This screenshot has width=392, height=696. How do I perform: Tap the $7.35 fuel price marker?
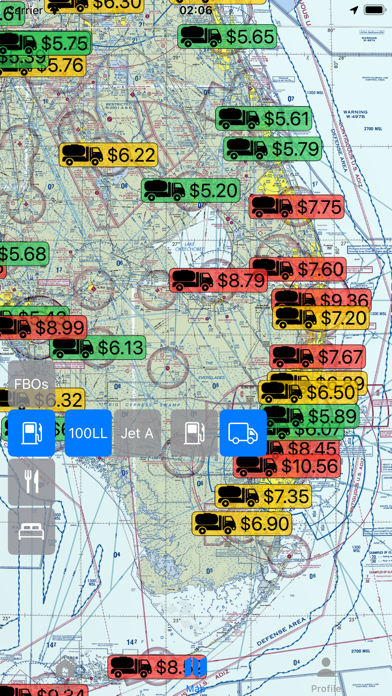click(x=263, y=496)
